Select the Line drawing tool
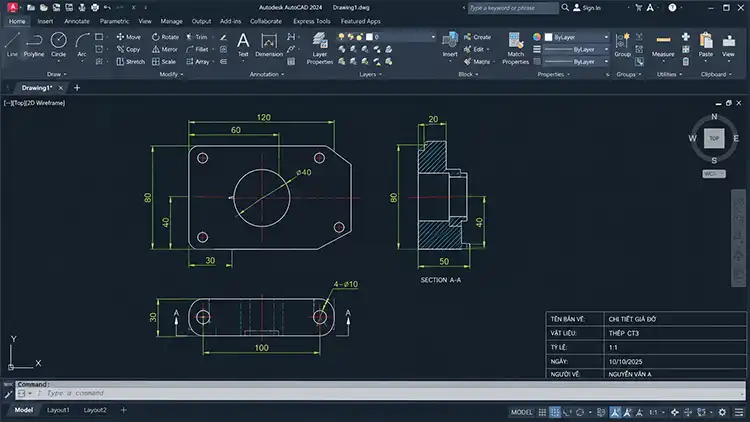Image resolution: width=750 pixels, height=422 pixels. [x=12, y=45]
